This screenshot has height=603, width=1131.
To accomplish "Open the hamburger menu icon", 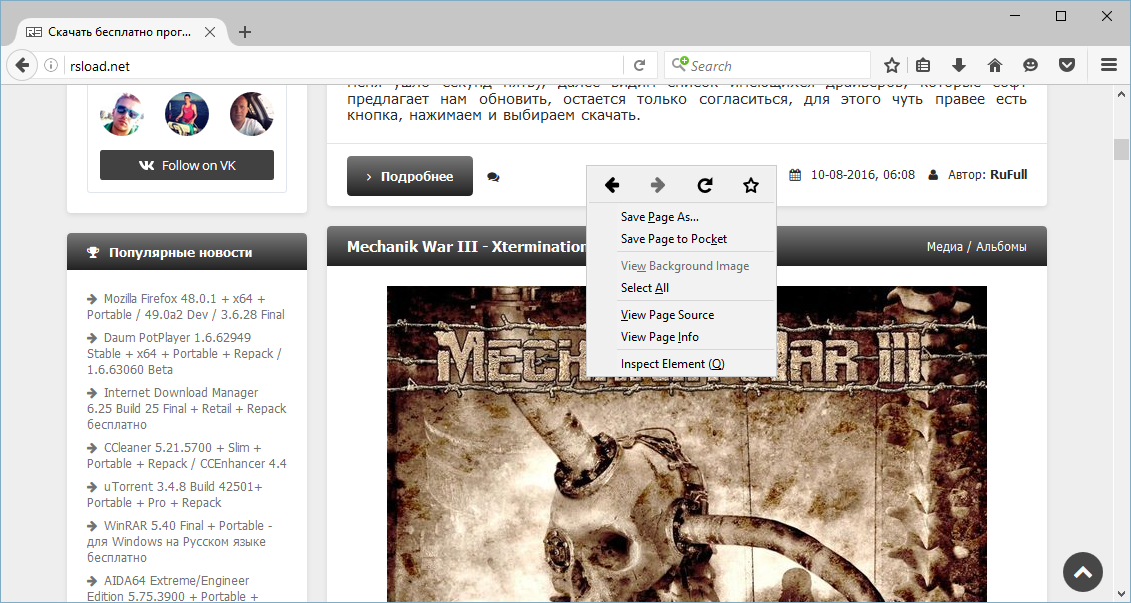I will pyautogui.click(x=1109, y=66).
